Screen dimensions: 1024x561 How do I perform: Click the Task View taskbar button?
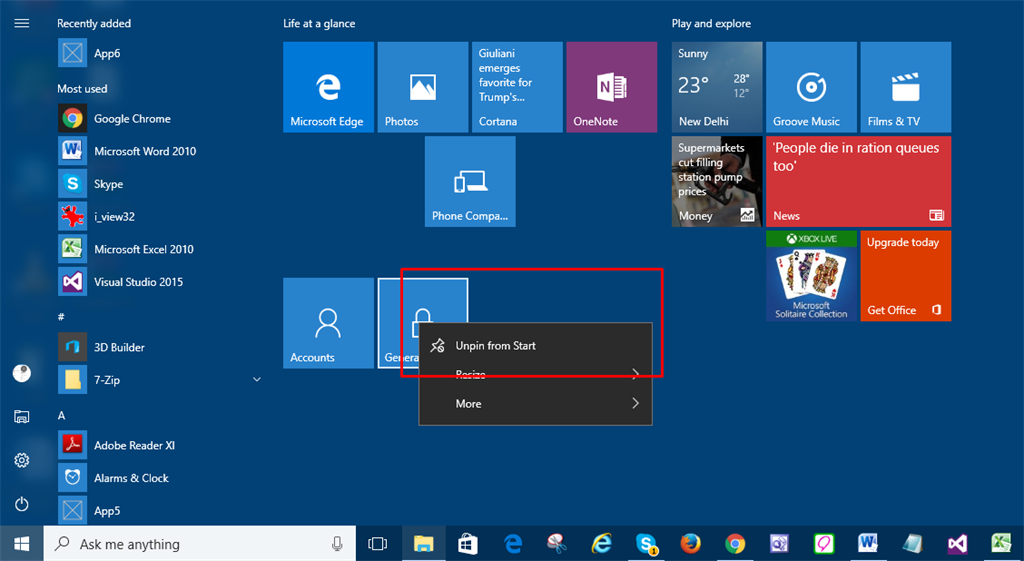pos(377,544)
